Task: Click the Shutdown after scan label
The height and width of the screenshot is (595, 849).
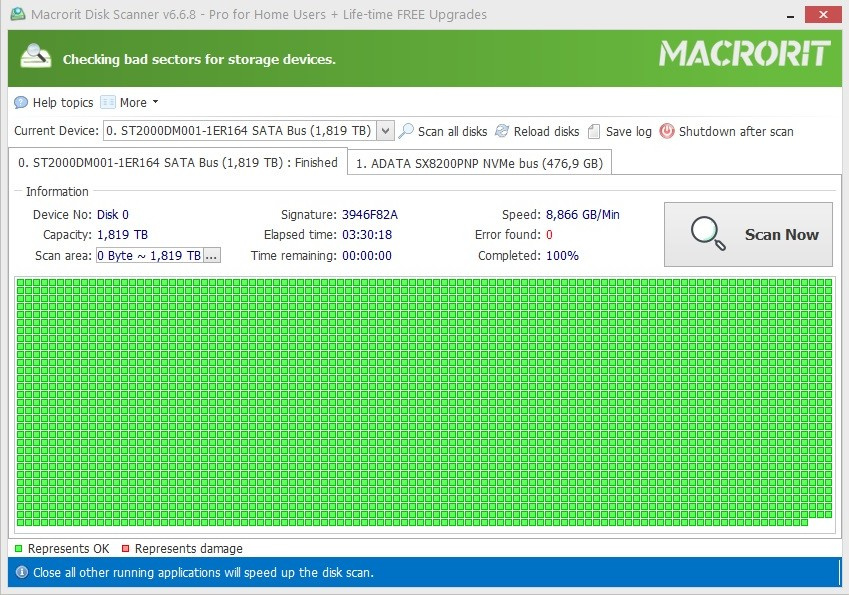Action: [737, 131]
